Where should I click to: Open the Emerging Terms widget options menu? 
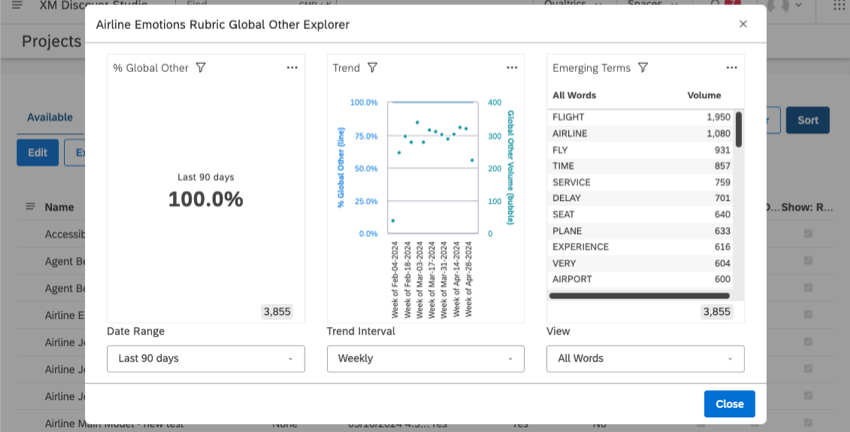click(x=732, y=68)
